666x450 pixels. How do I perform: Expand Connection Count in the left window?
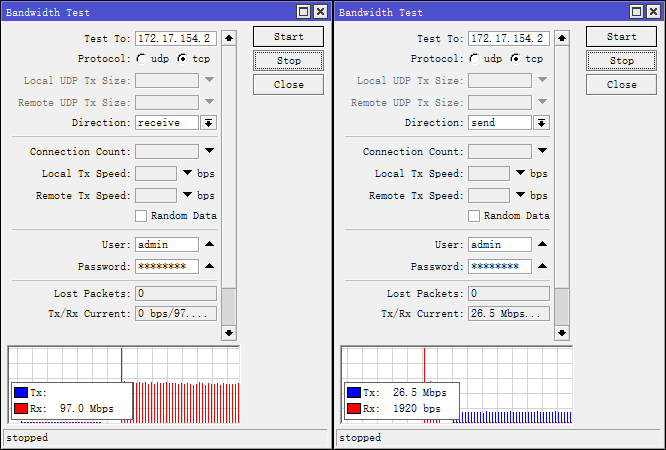tap(209, 151)
